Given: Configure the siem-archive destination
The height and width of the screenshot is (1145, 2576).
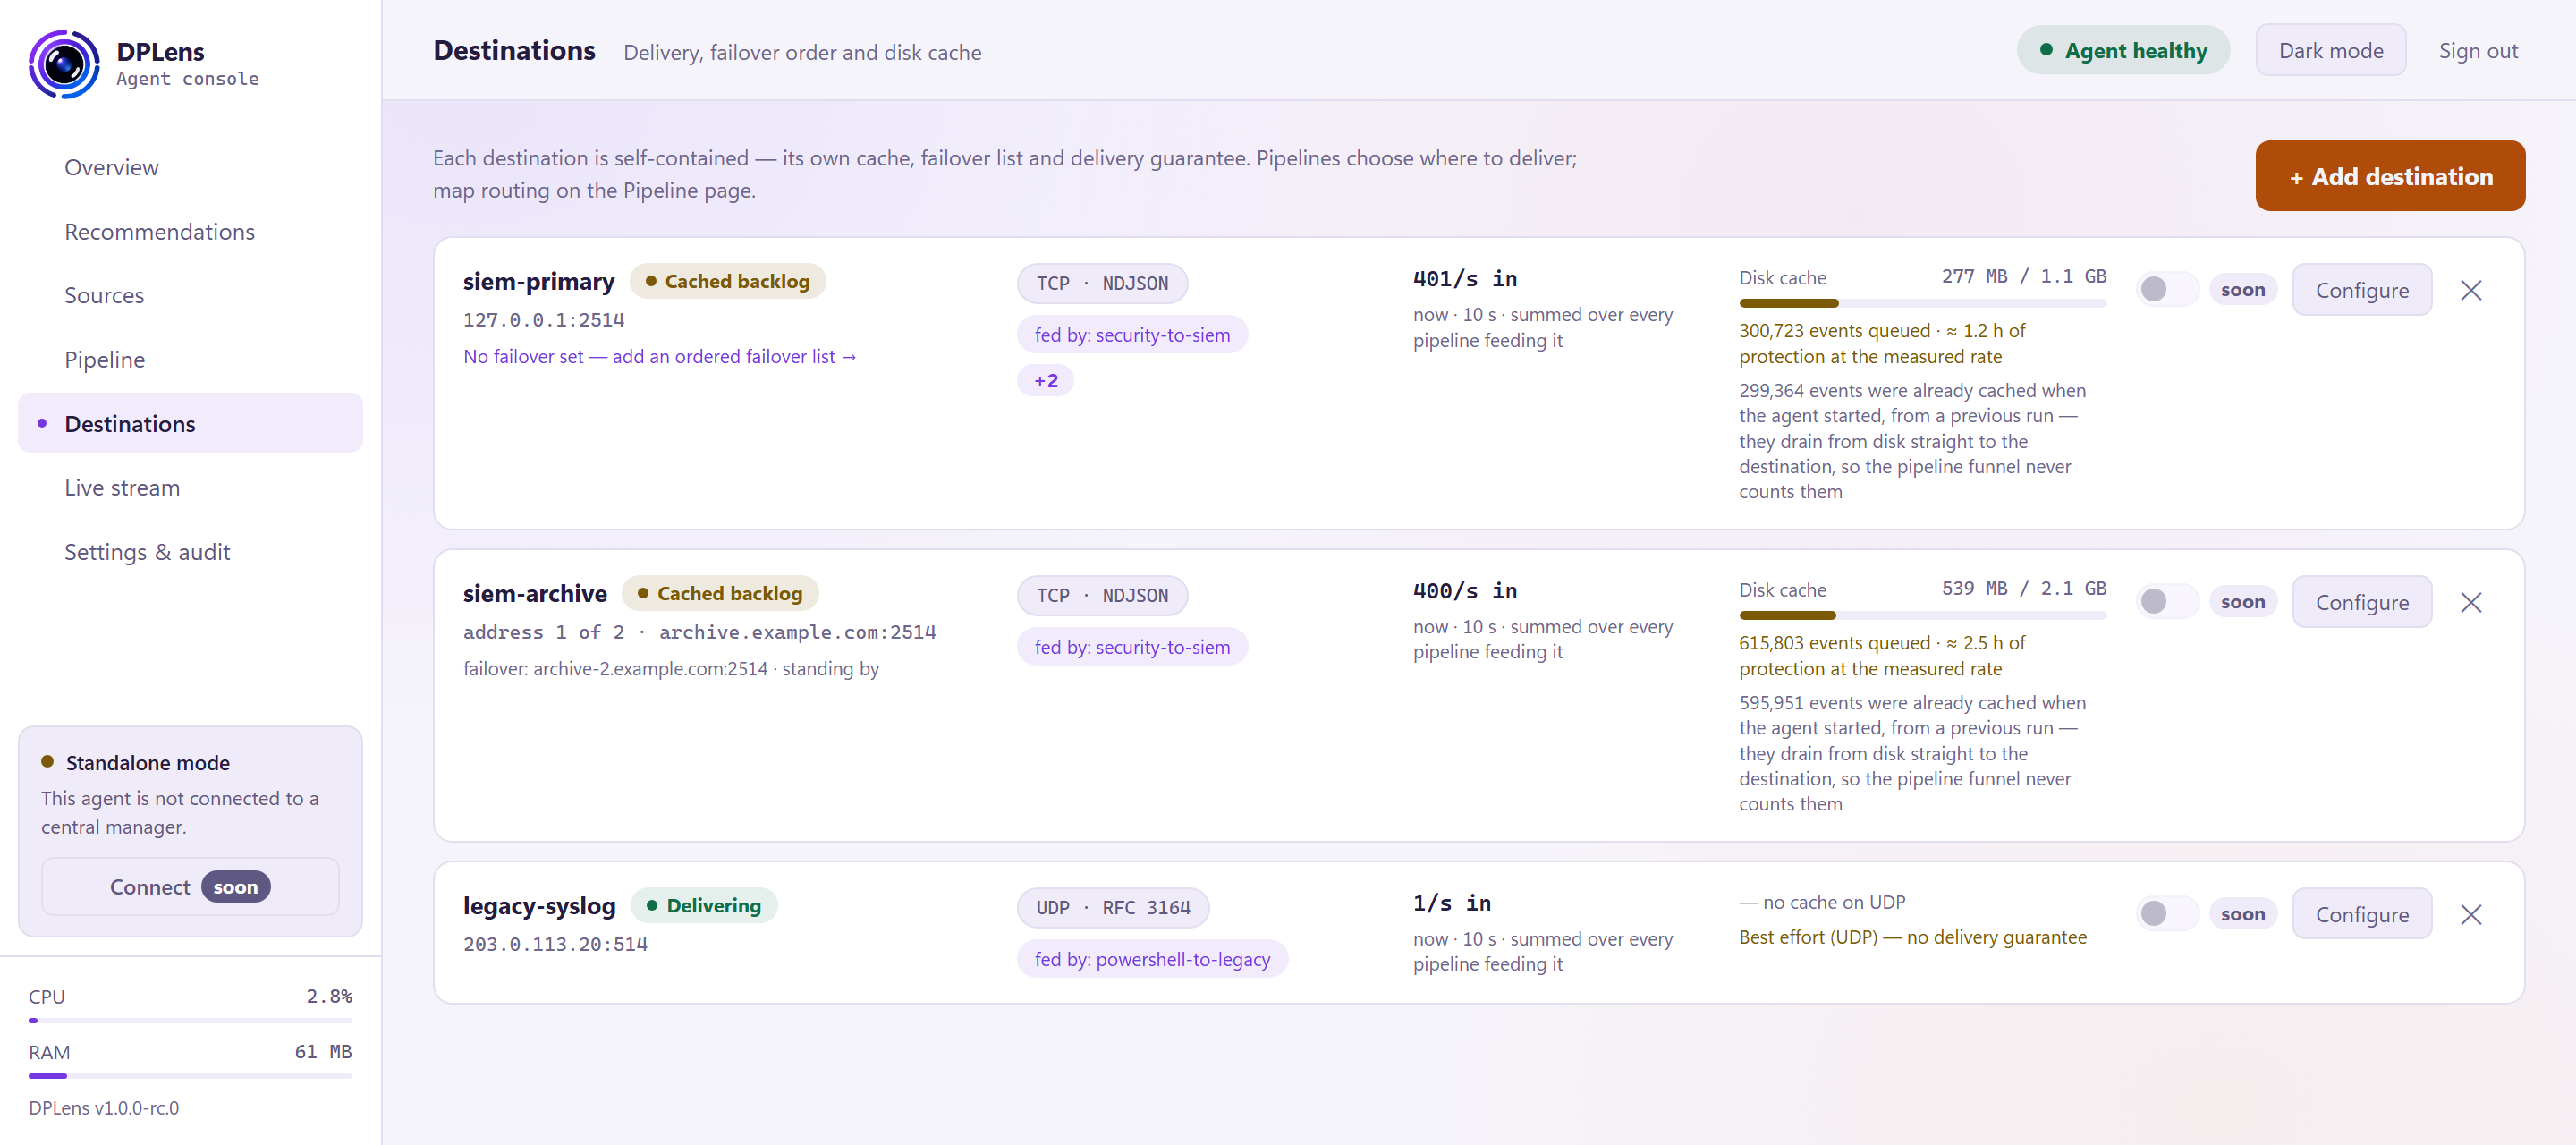Looking at the screenshot, I should pyautogui.click(x=2361, y=602).
